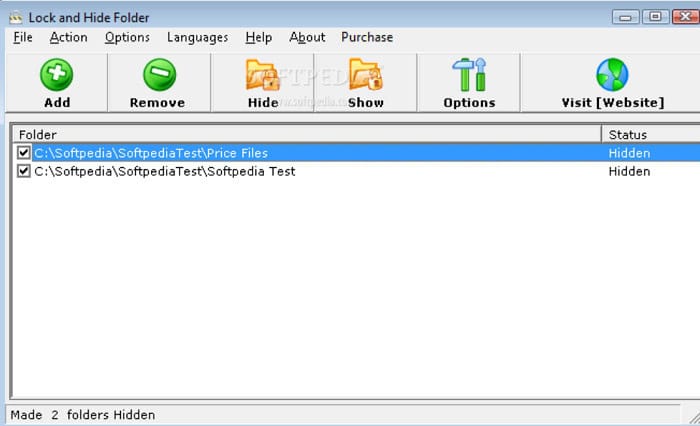Click the Hide locked-folder icon
Image resolution: width=700 pixels, height=426 pixels.
click(x=263, y=75)
